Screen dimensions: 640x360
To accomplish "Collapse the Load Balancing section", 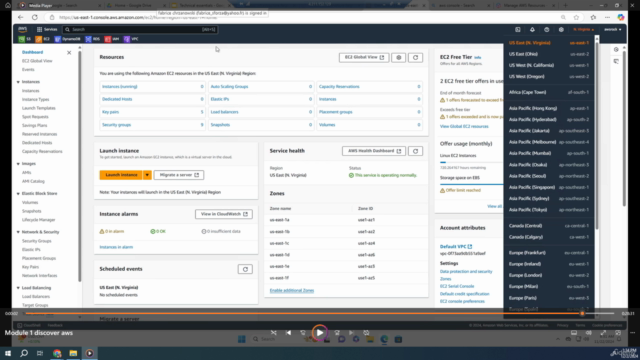I will pyautogui.click(x=18, y=288).
